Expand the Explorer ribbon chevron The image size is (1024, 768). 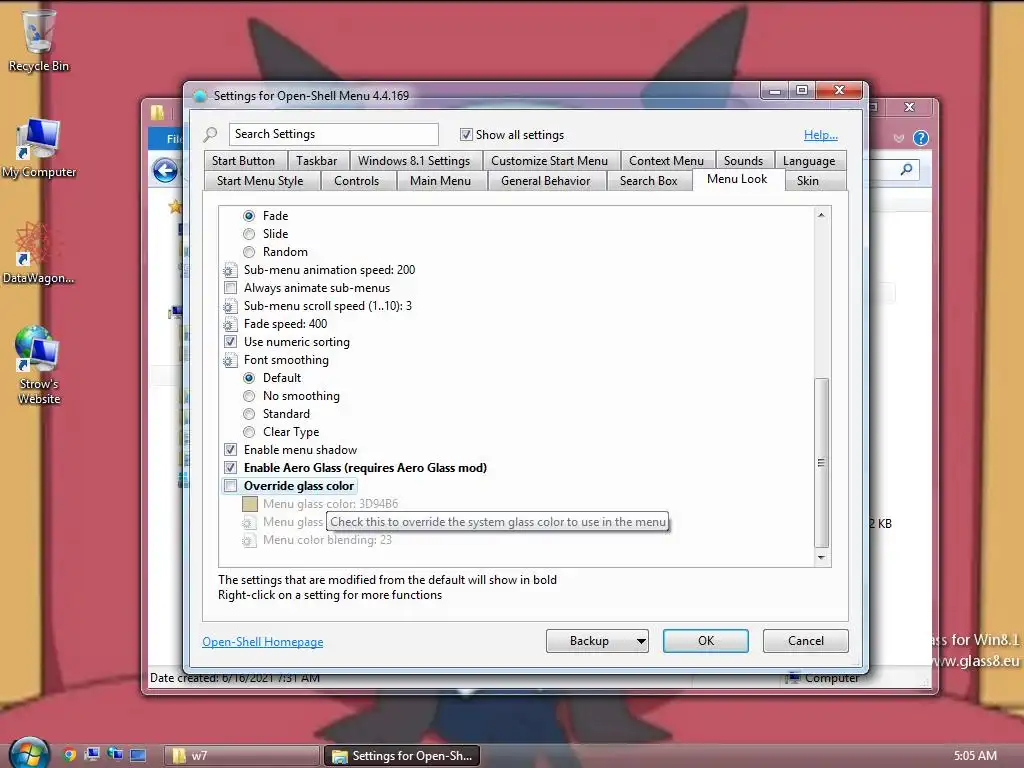point(899,138)
